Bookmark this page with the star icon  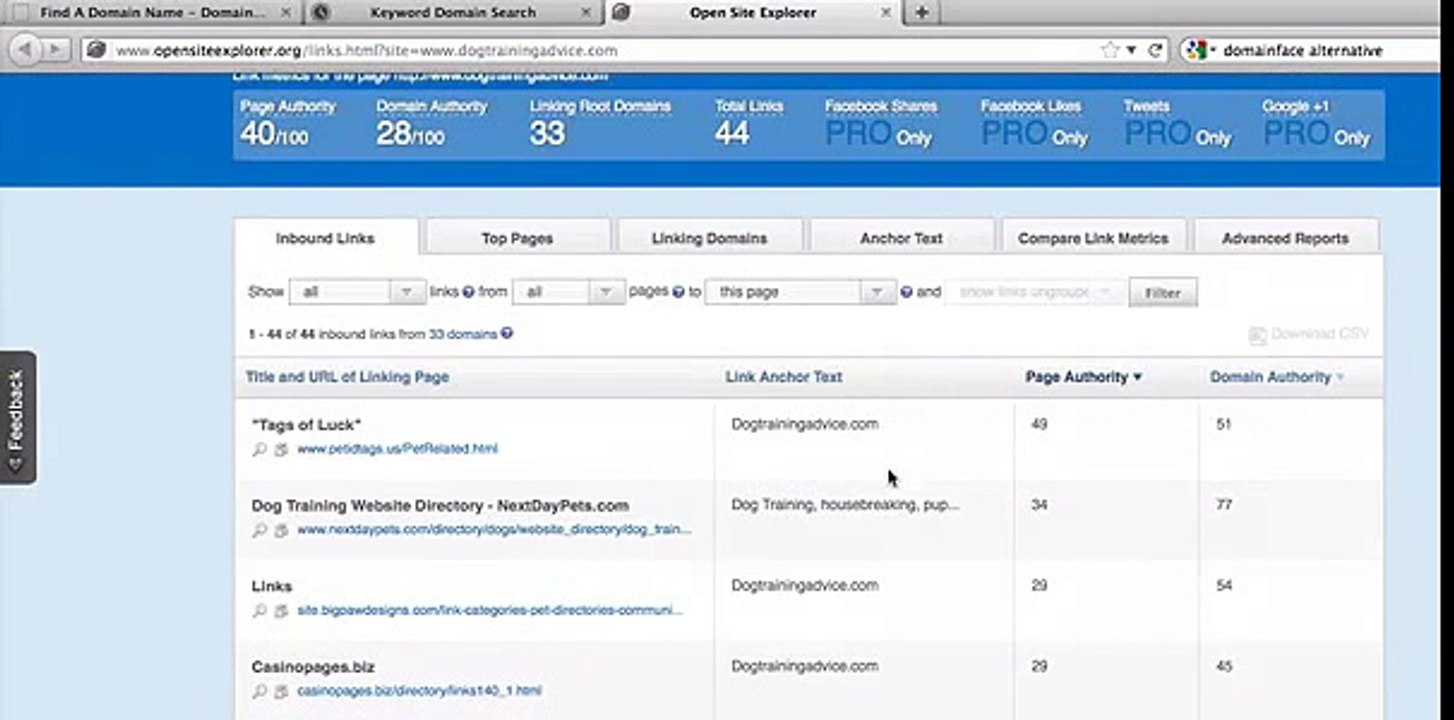[1109, 50]
